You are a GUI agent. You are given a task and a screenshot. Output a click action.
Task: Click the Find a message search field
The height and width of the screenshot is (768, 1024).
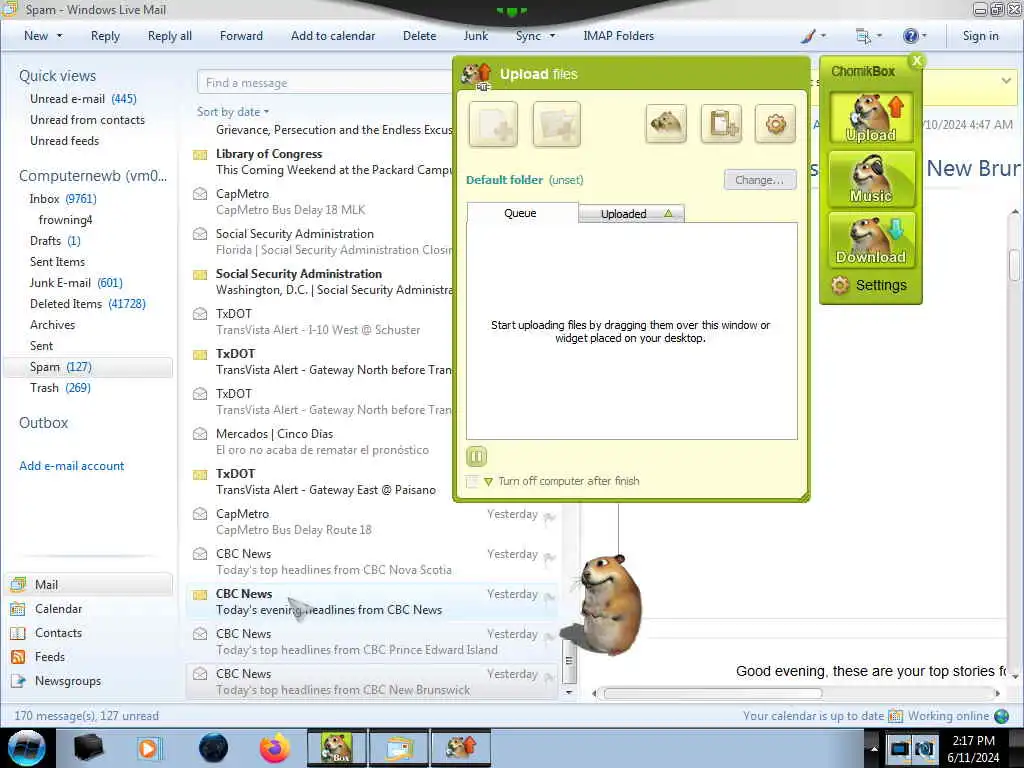[x=325, y=83]
